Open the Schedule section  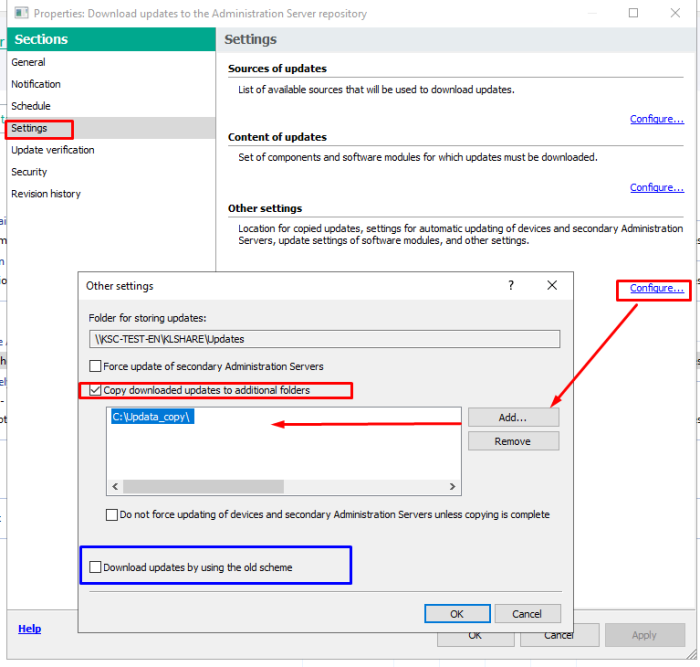coord(31,106)
